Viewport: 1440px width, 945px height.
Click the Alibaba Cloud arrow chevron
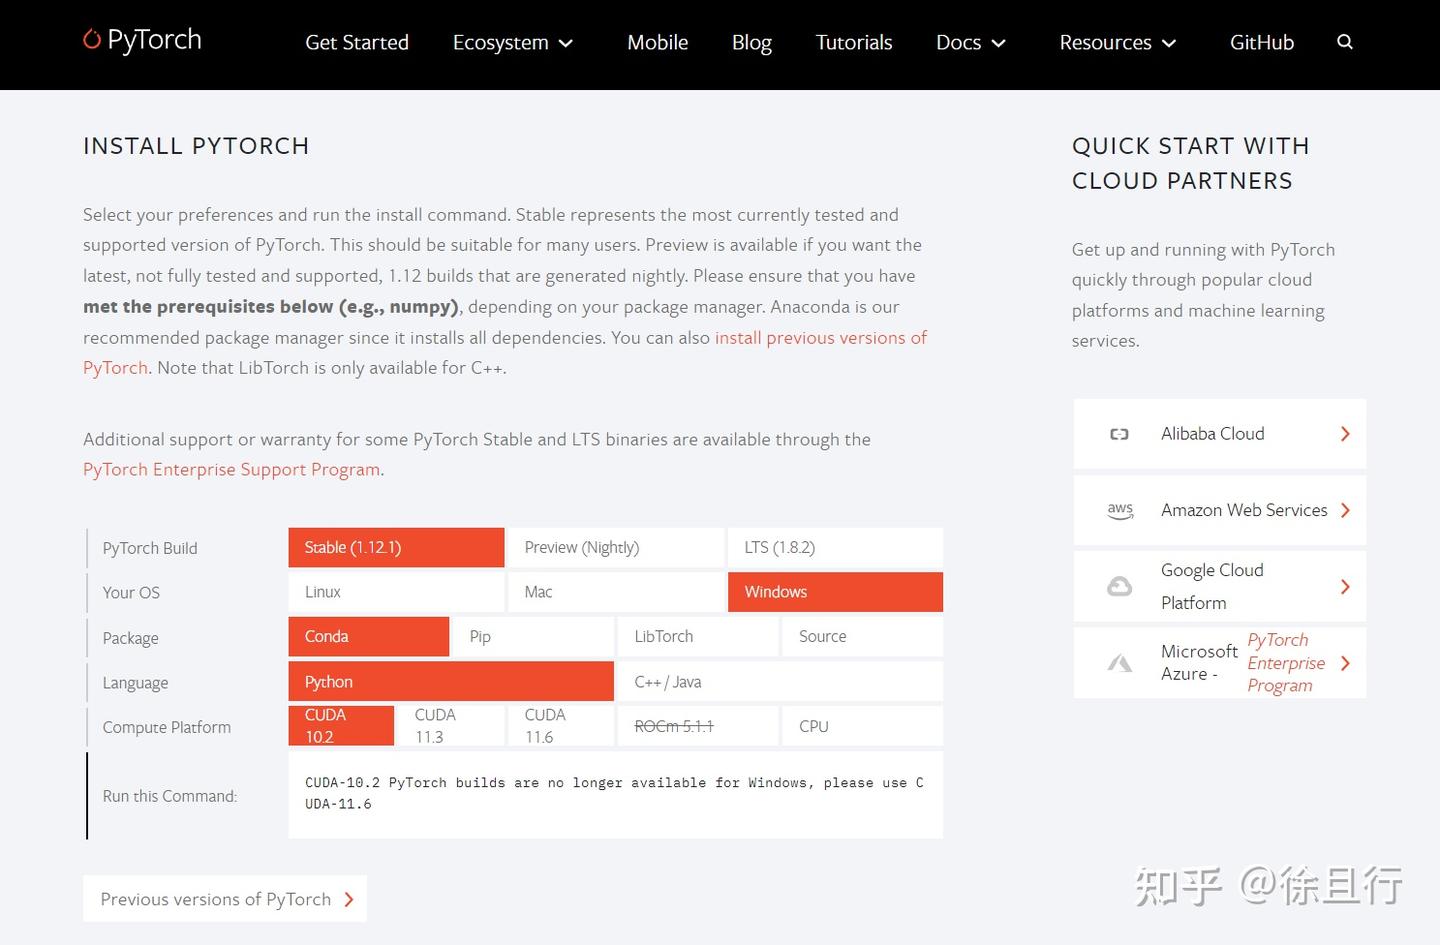pyautogui.click(x=1345, y=433)
